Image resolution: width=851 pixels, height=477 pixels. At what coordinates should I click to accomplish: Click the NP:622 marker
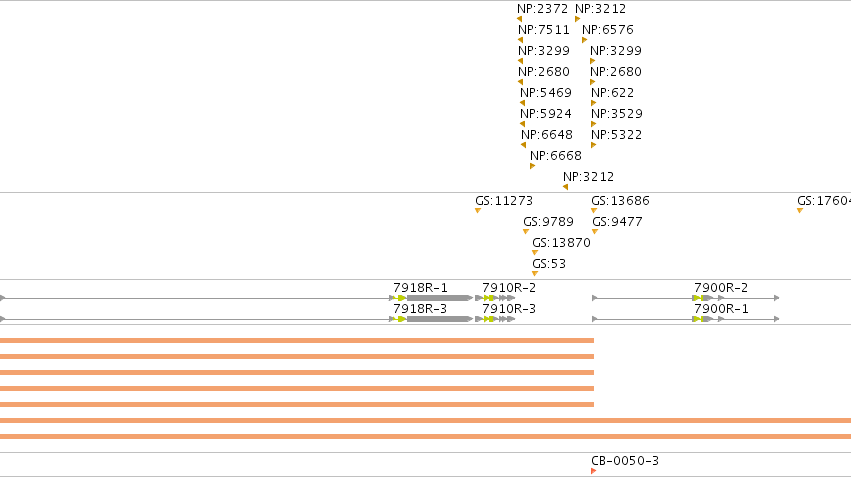(x=594, y=103)
